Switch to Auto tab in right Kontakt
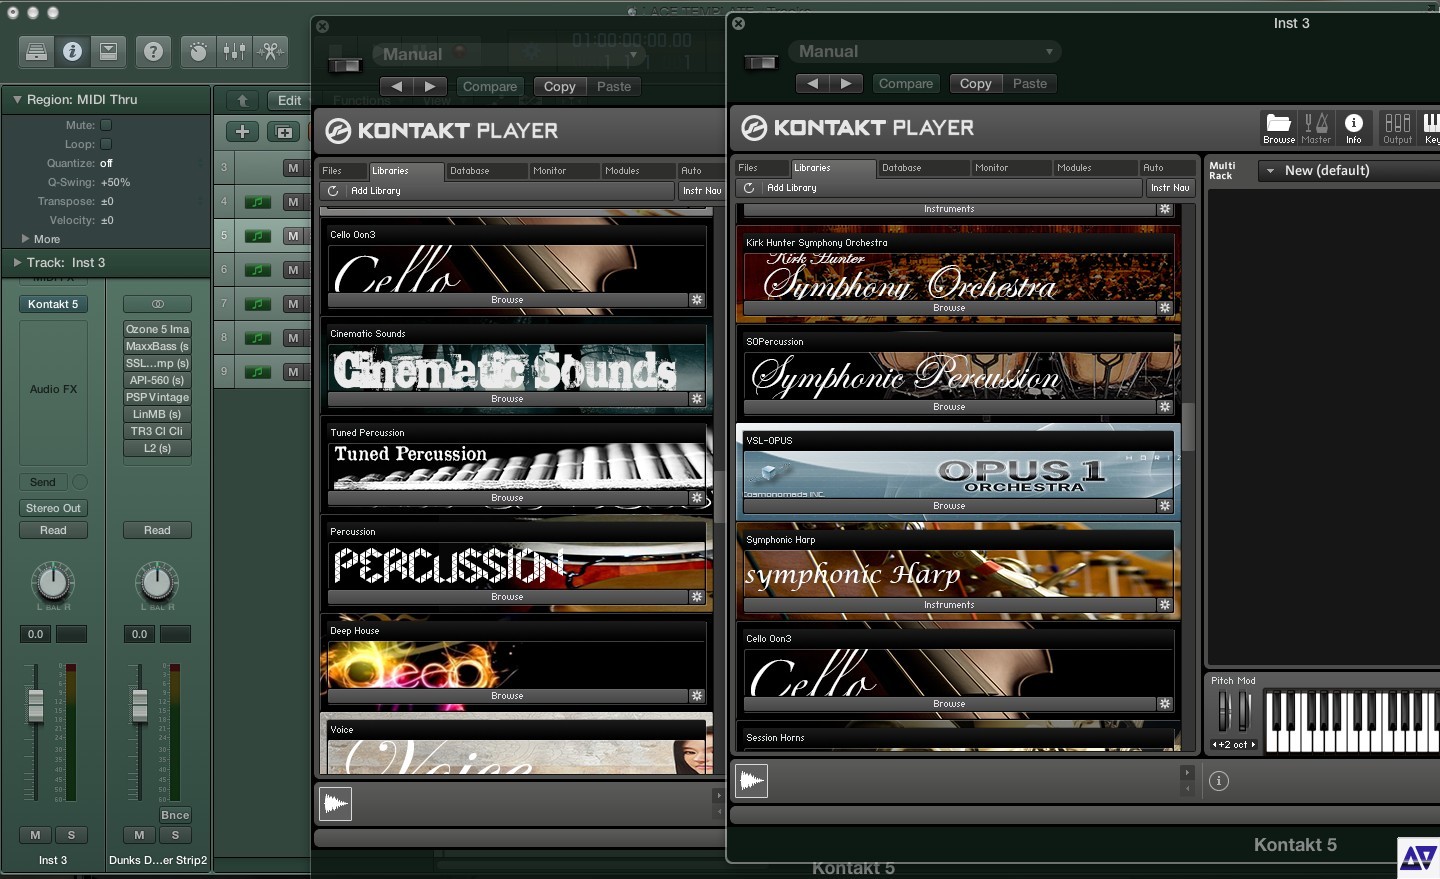1440x879 pixels. point(1167,168)
